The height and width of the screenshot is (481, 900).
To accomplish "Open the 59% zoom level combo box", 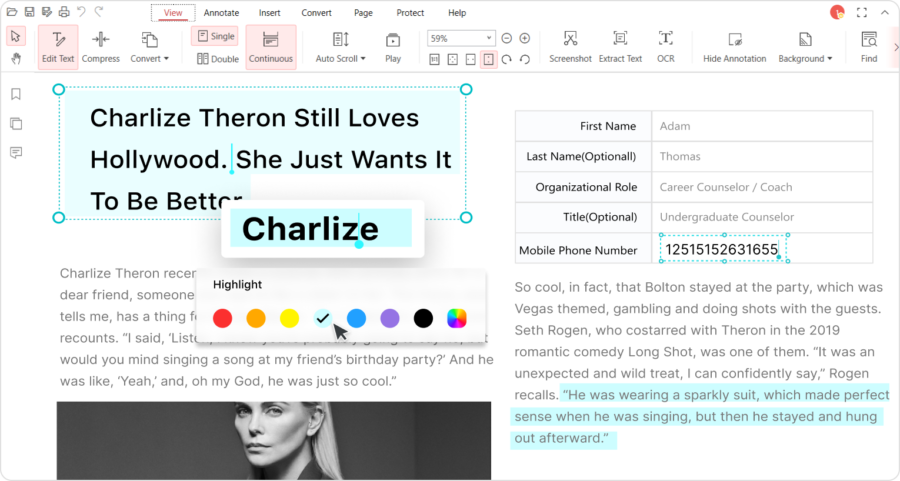I will click(x=460, y=38).
